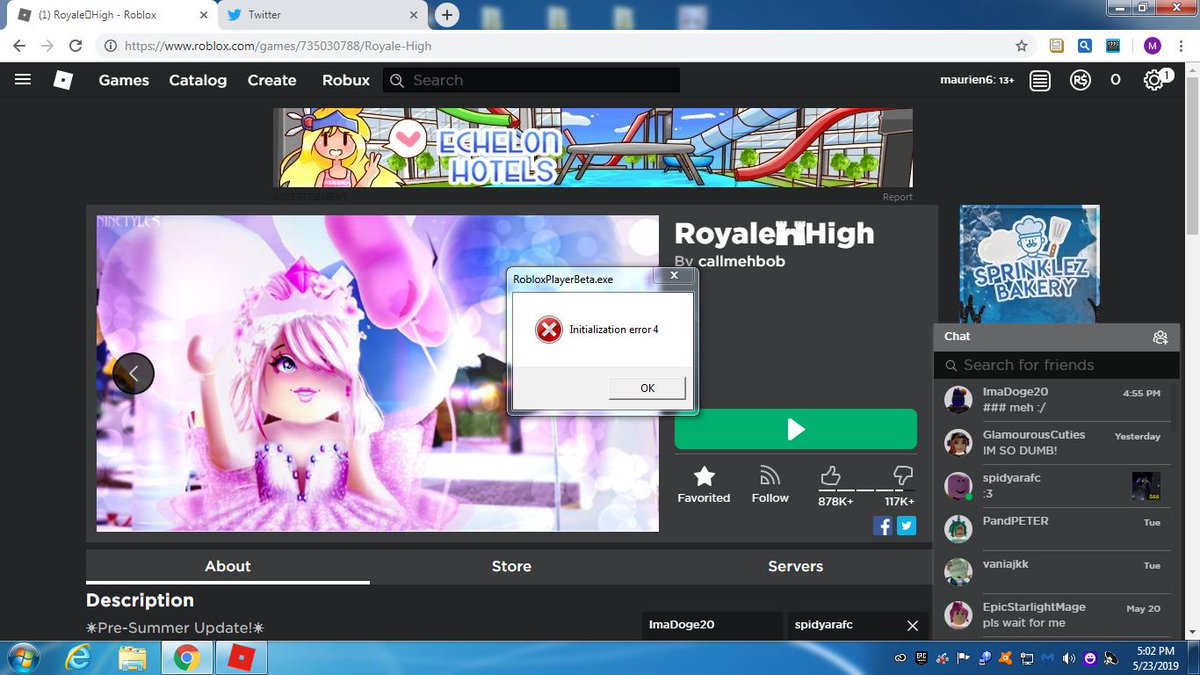The width and height of the screenshot is (1200, 675).
Task: Open the Windows Start button
Action: pos(21,658)
